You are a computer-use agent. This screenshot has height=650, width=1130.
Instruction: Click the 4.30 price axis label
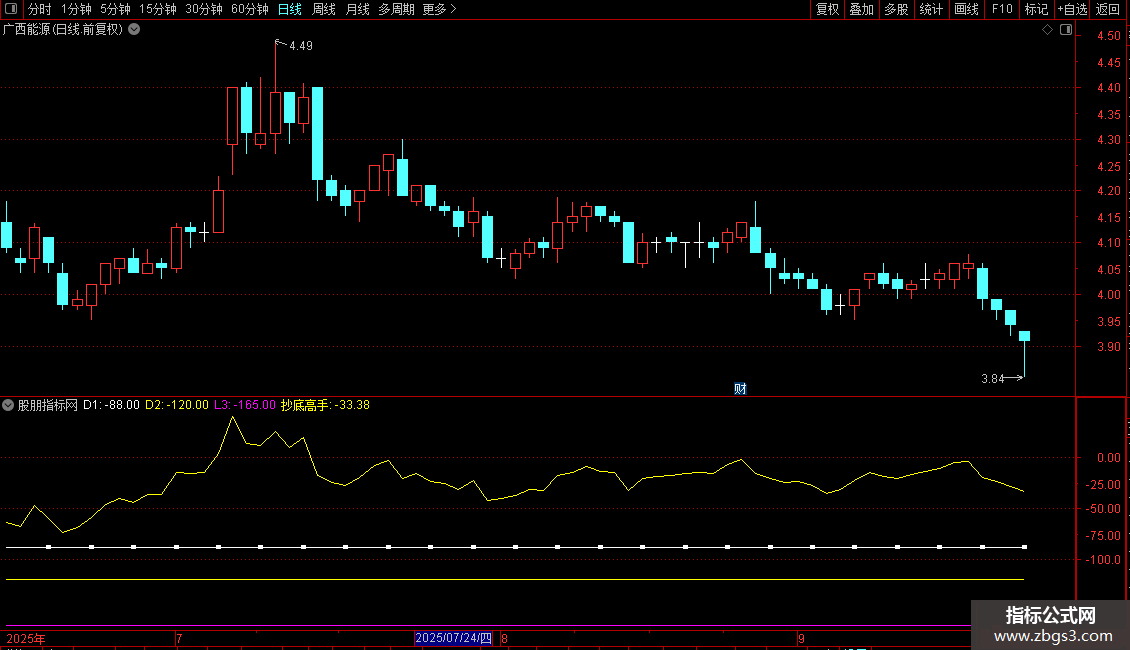point(1108,140)
